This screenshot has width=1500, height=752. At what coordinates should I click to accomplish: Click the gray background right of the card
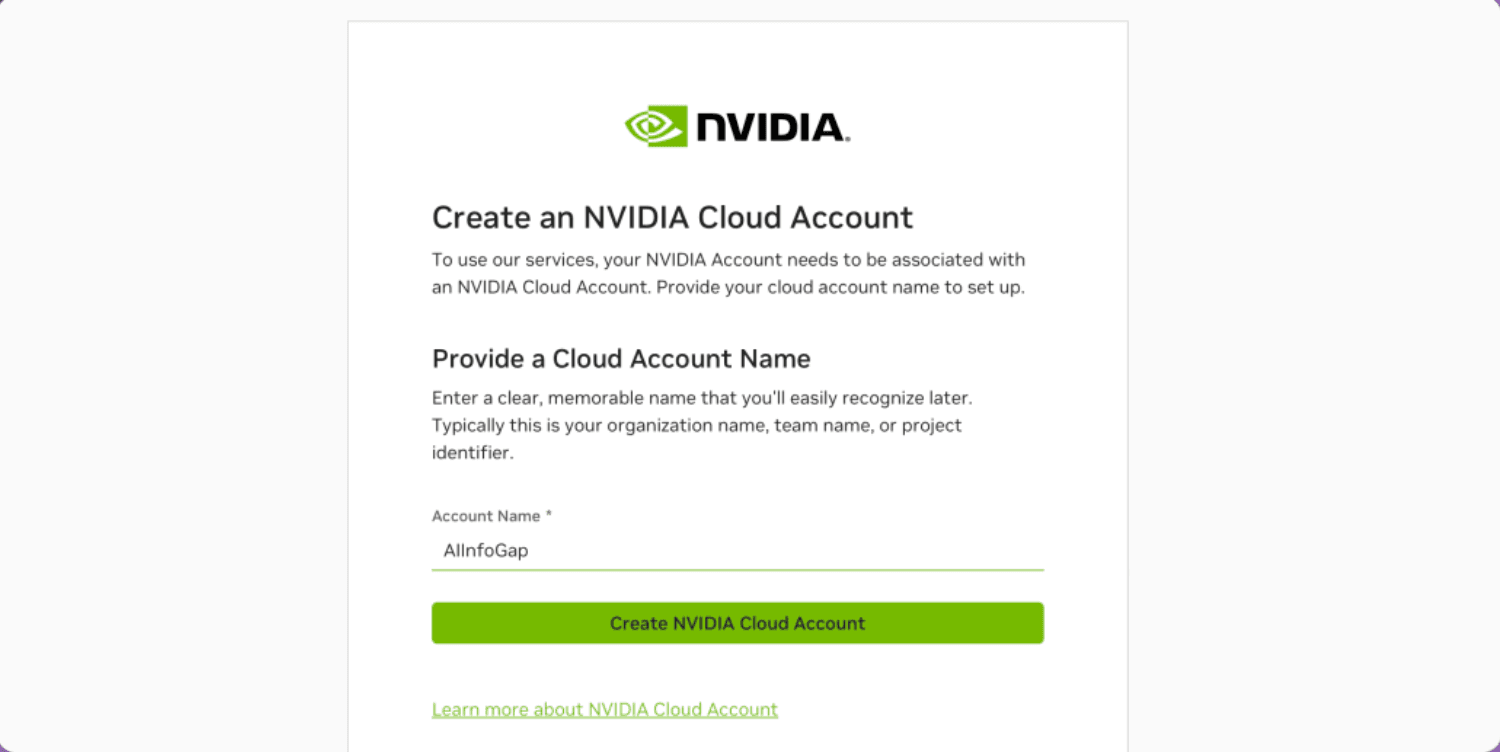click(x=1314, y=380)
